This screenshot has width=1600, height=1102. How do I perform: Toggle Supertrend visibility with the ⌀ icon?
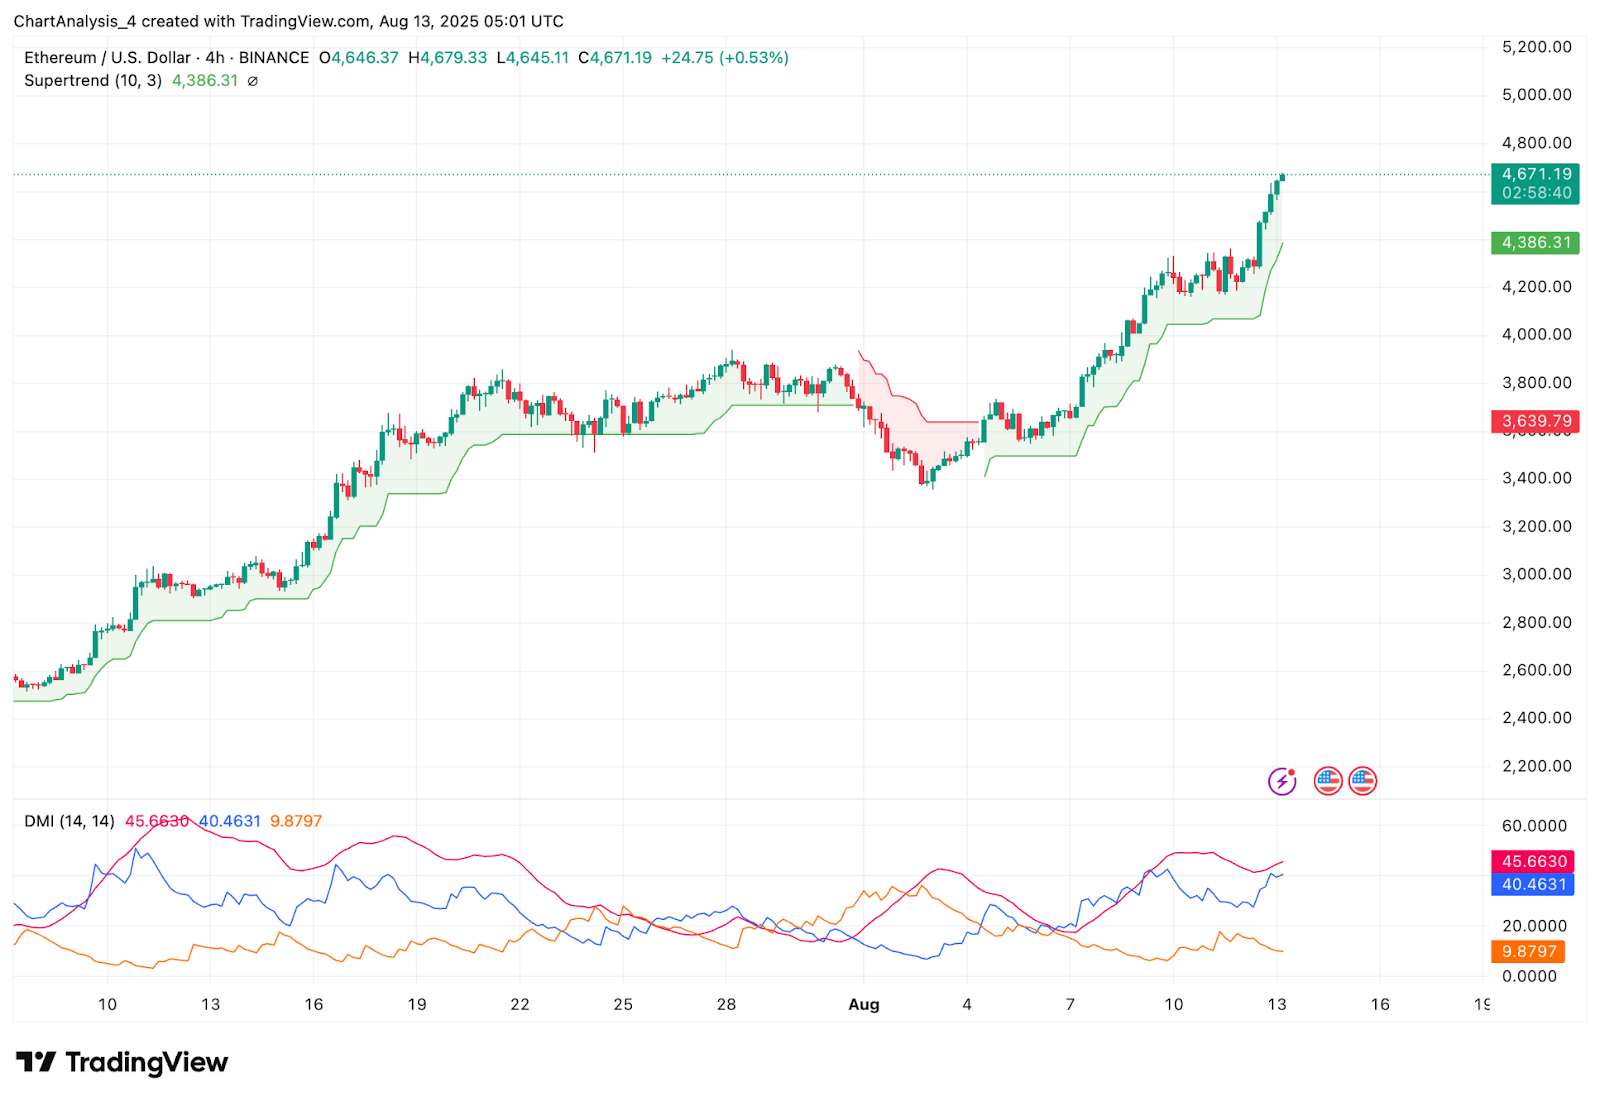tap(251, 81)
